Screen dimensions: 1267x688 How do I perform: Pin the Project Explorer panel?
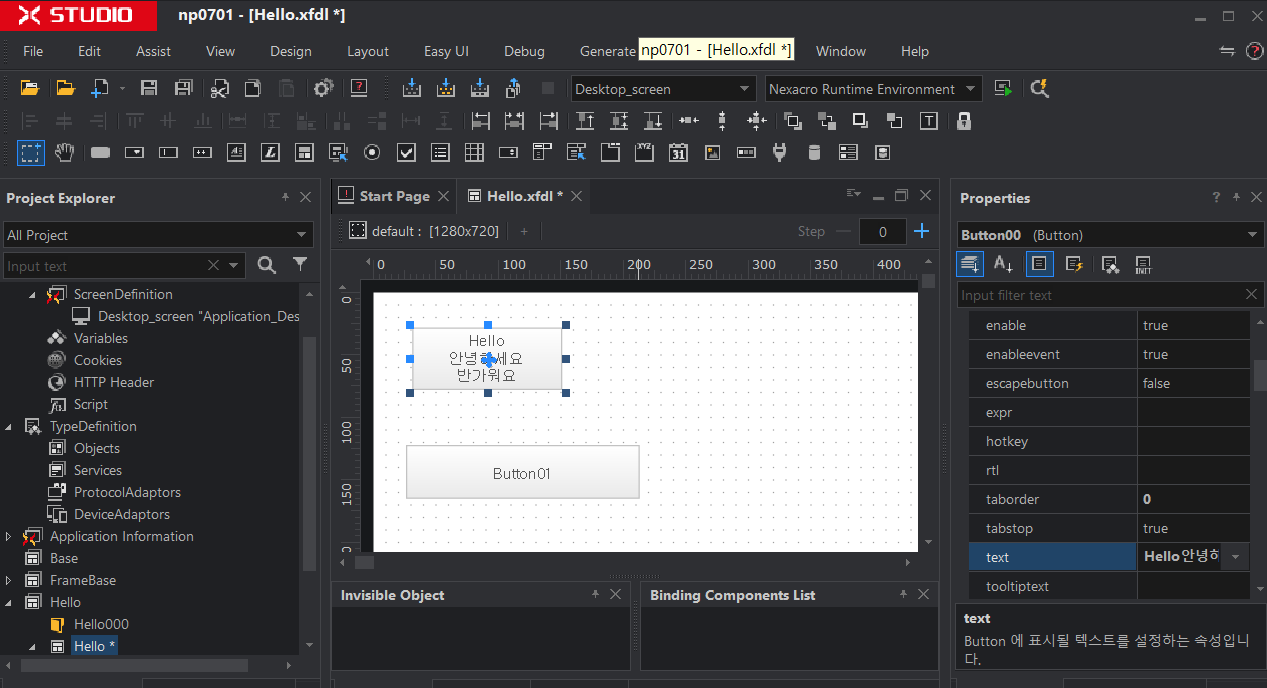(x=285, y=198)
